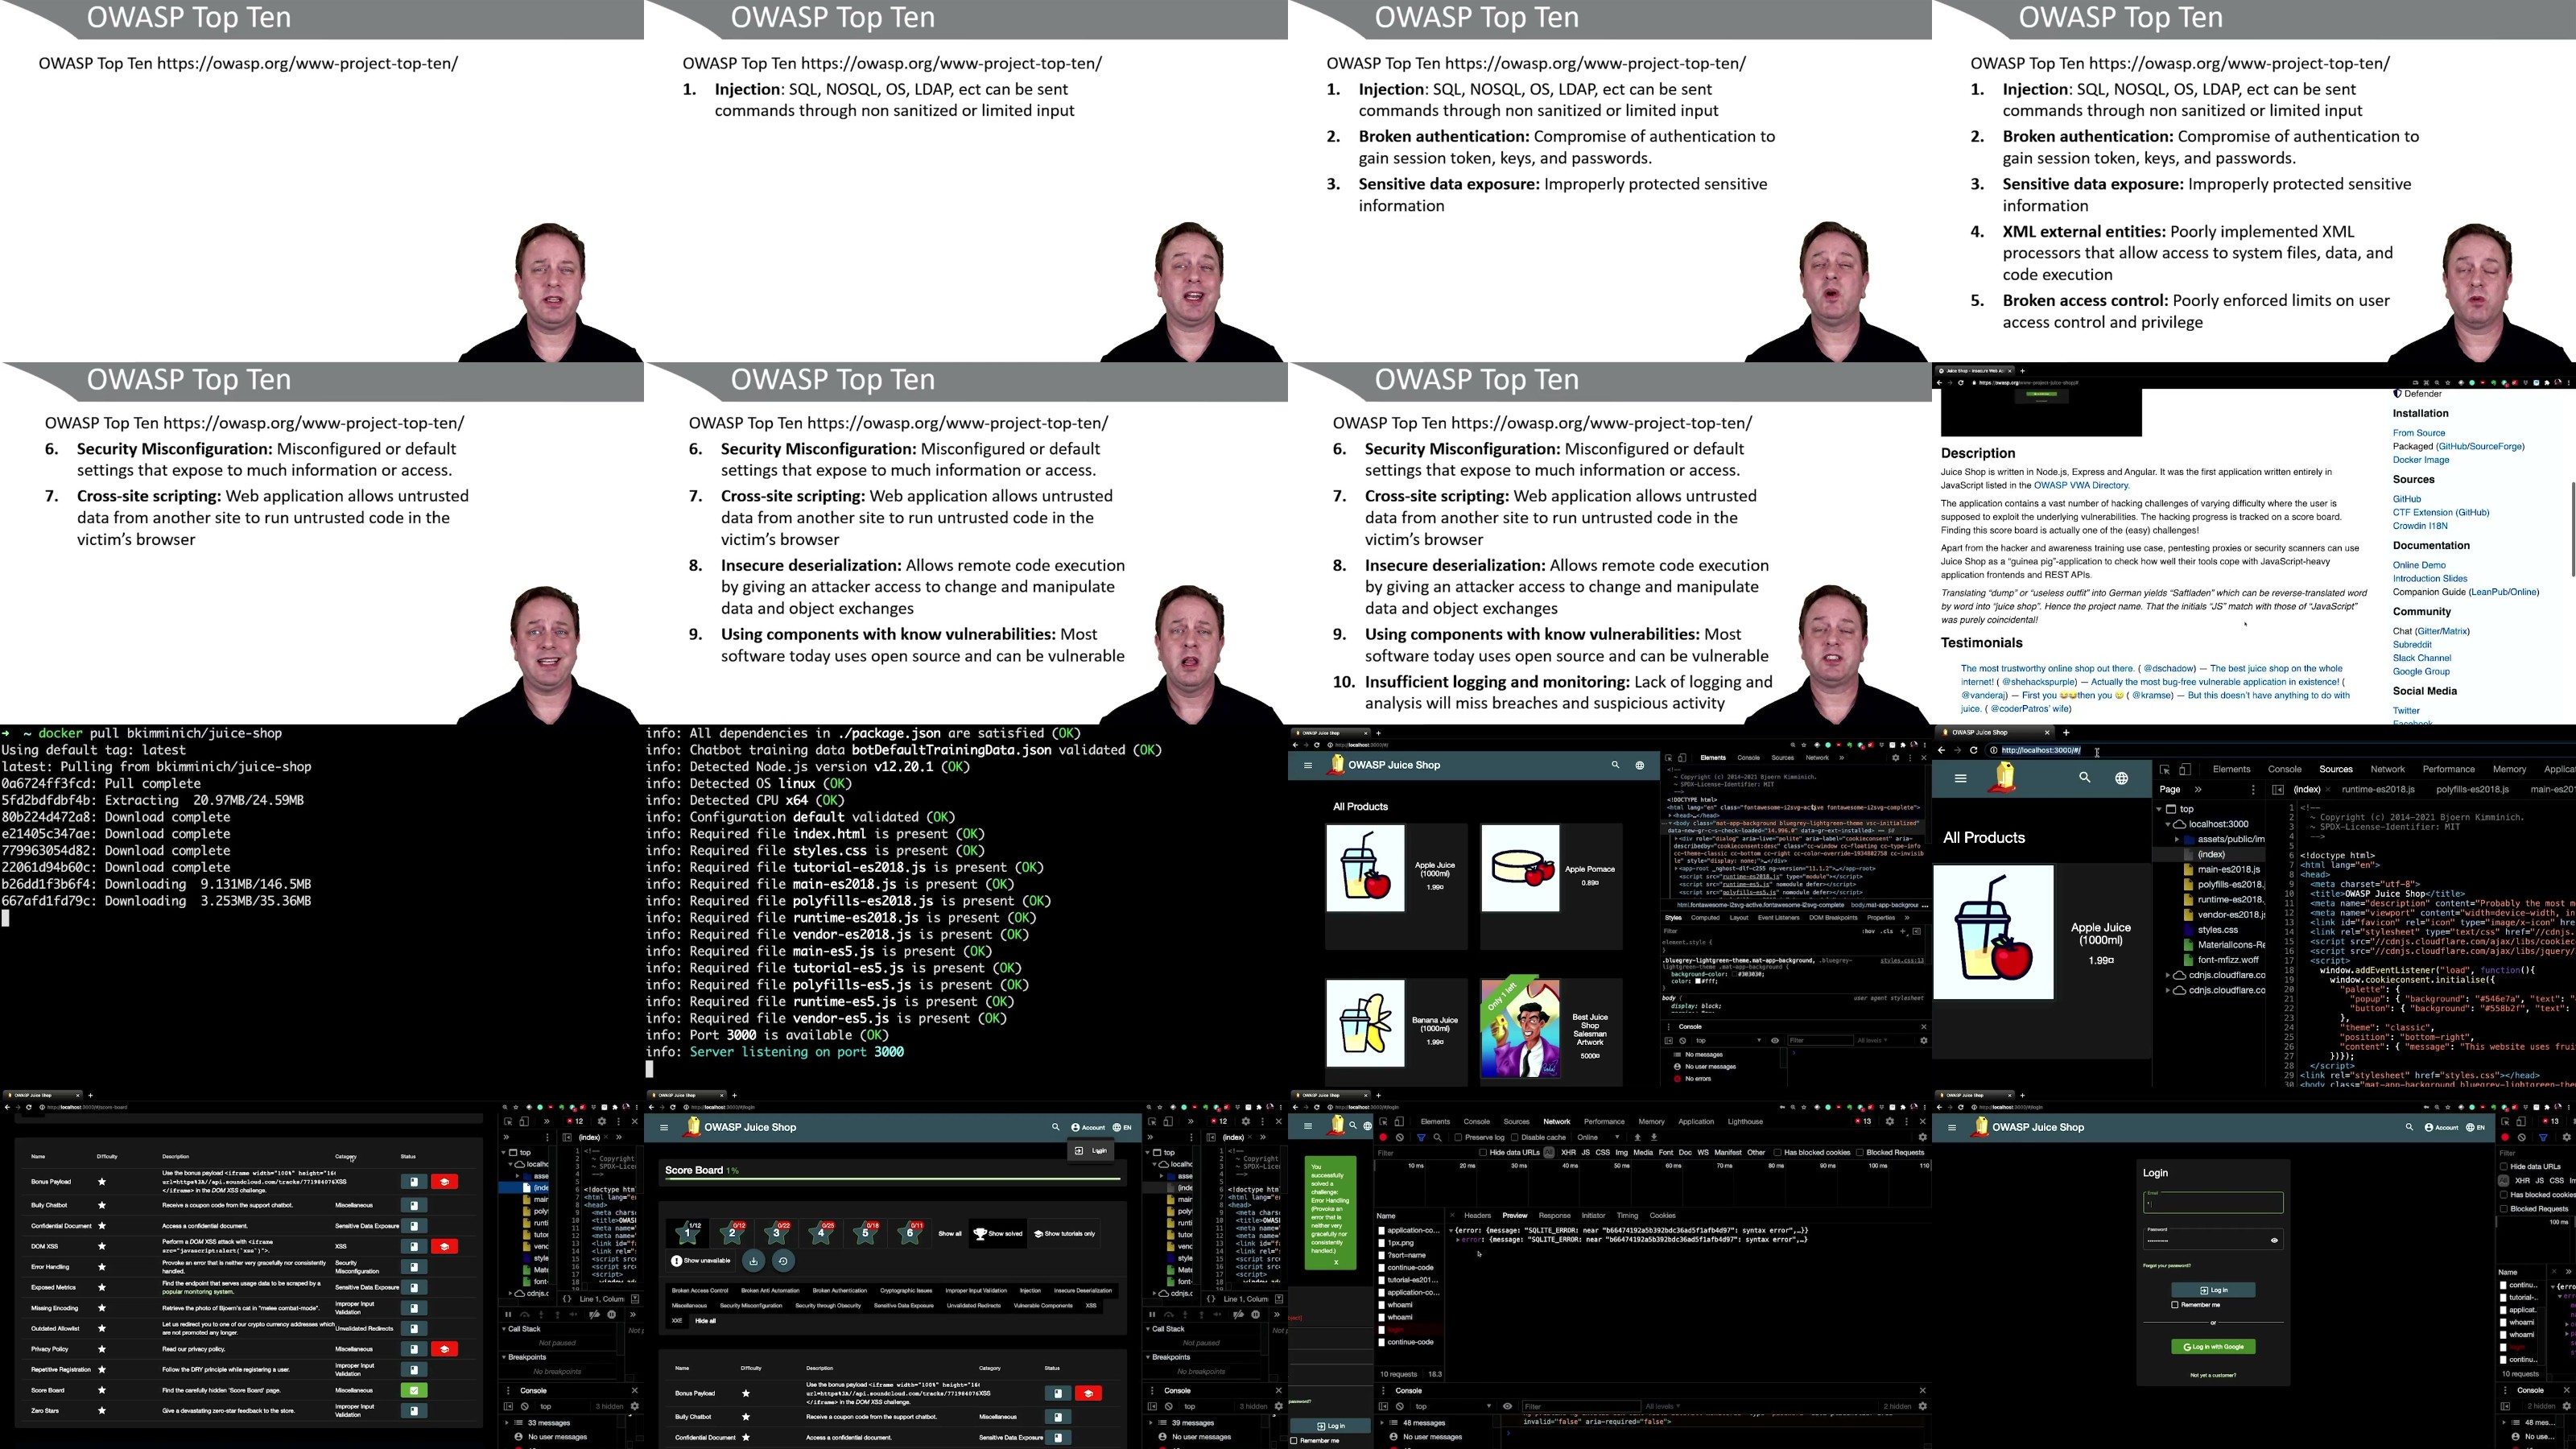
Task: Toggle password visibility eye in Login form
Action: click(x=2274, y=1240)
